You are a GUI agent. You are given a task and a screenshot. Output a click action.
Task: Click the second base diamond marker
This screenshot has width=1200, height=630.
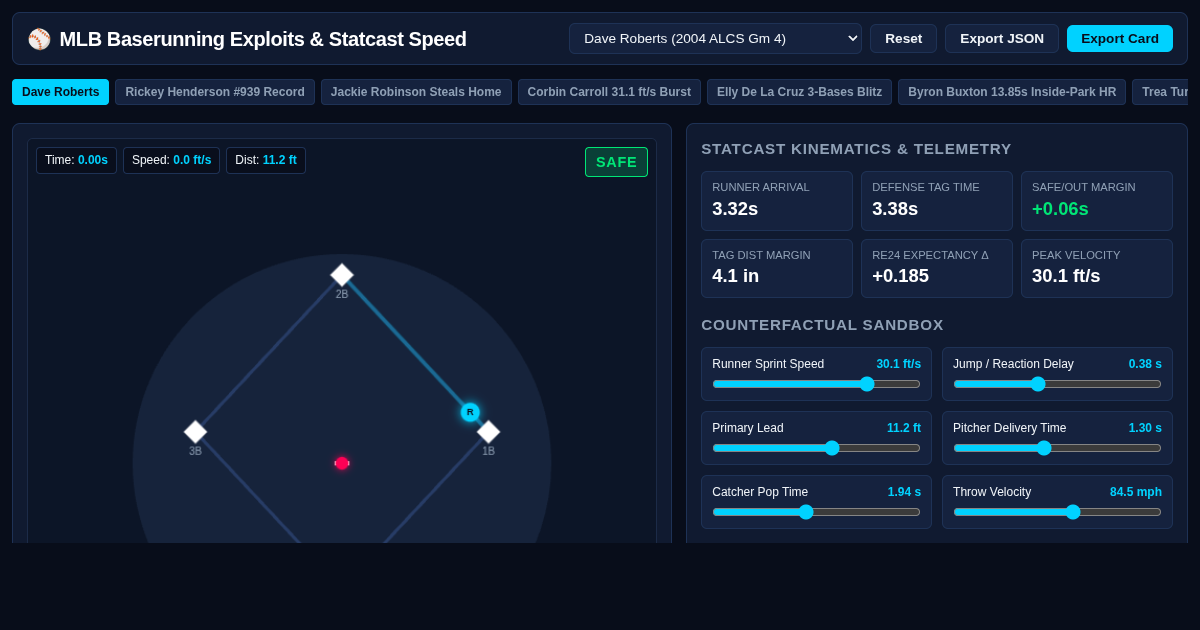pyautogui.click(x=342, y=275)
